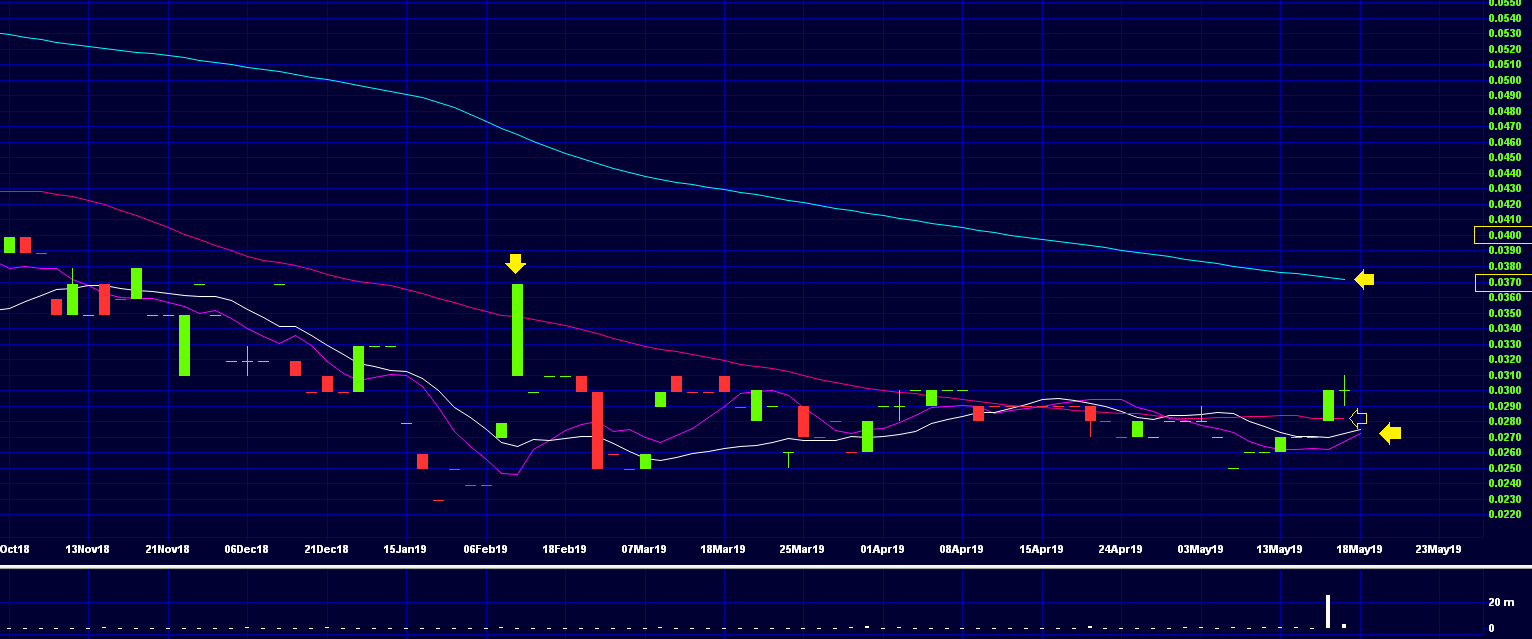Image resolution: width=1532 pixels, height=639 pixels.
Task: Click the 03May19 date label
Action: coord(1200,549)
